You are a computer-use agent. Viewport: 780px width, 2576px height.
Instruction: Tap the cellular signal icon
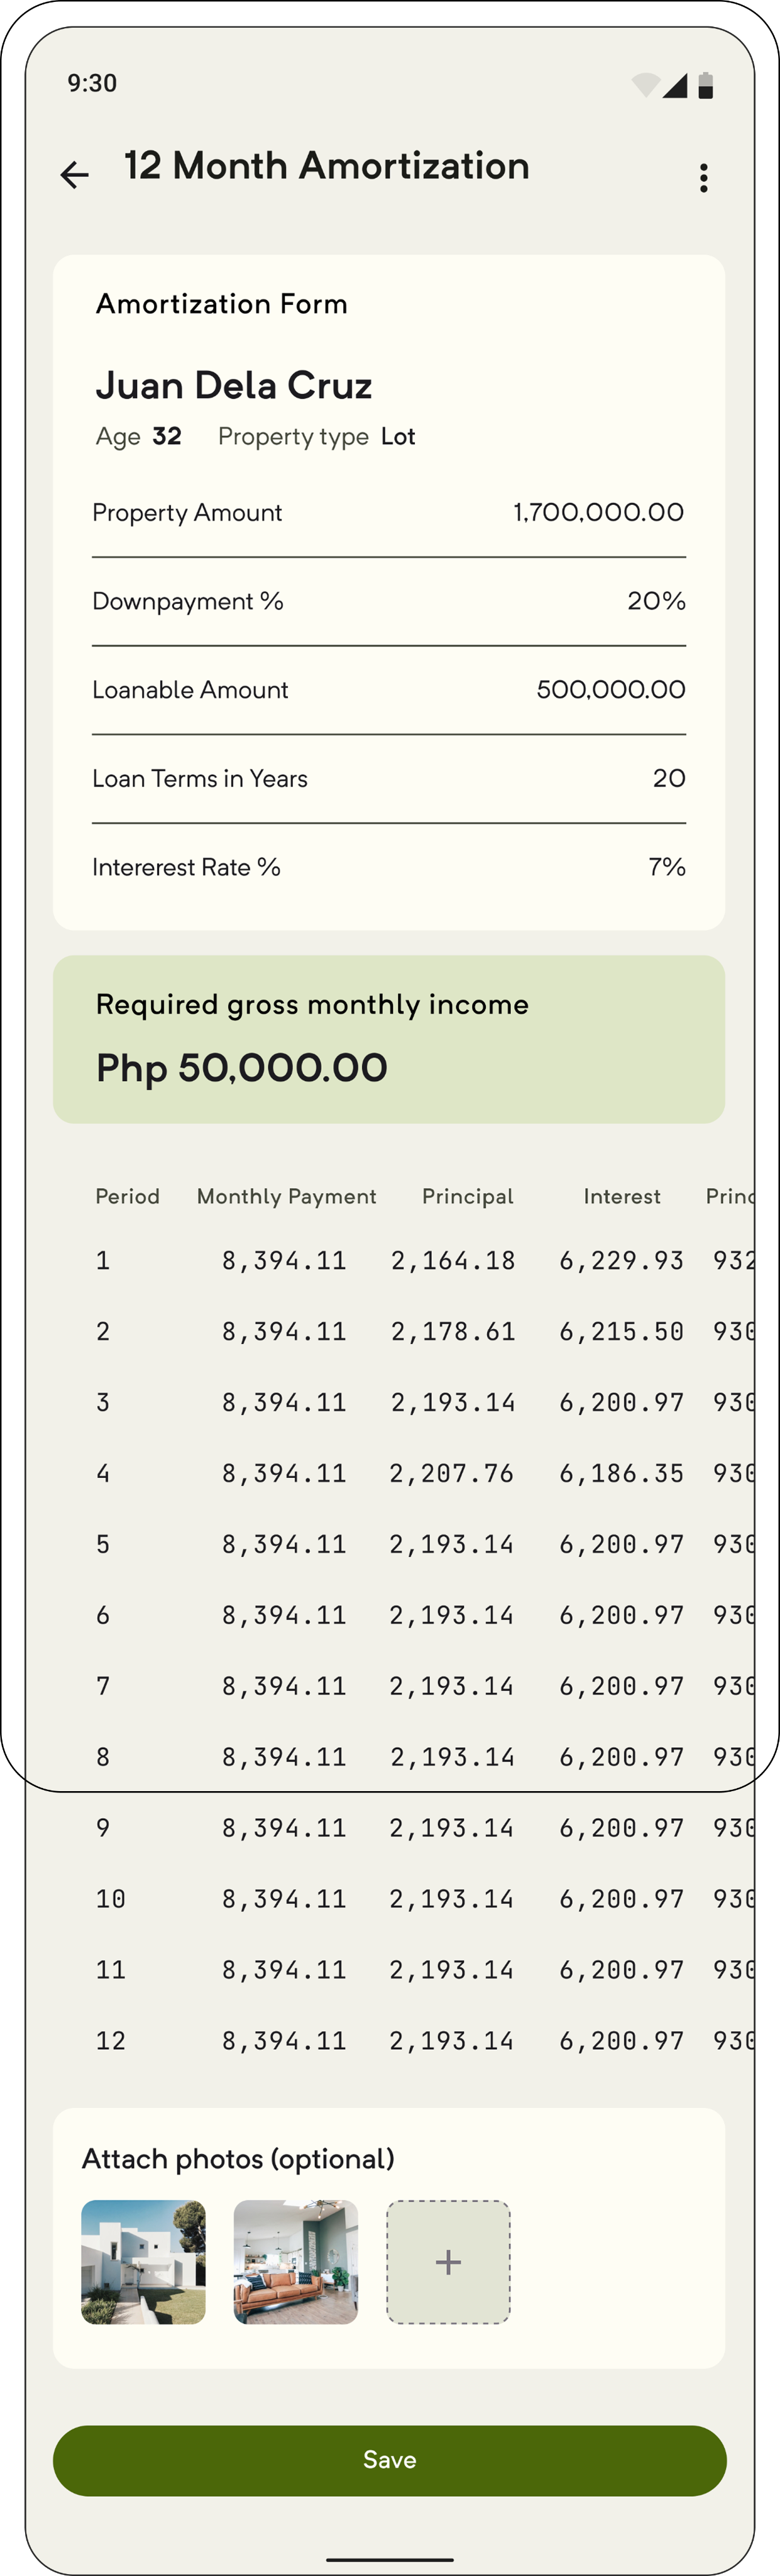(675, 85)
